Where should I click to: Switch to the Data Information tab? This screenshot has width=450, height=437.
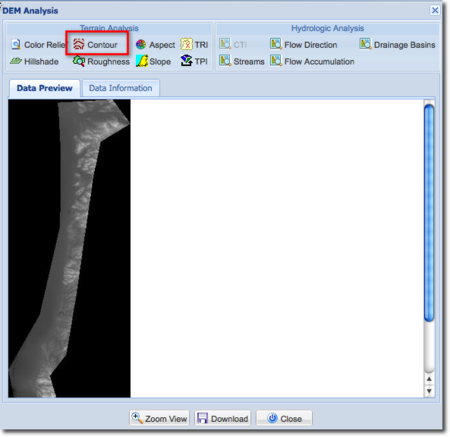121,88
